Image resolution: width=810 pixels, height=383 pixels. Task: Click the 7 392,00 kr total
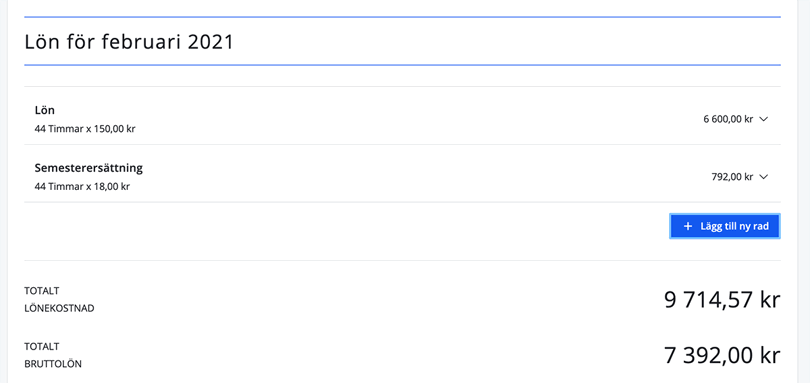tap(722, 356)
